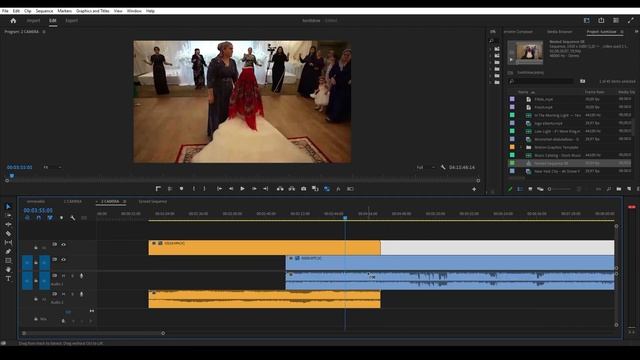Click the Mark Out bracket button
Image resolution: width=640 pixels, height=360 pixels.
point(204,189)
